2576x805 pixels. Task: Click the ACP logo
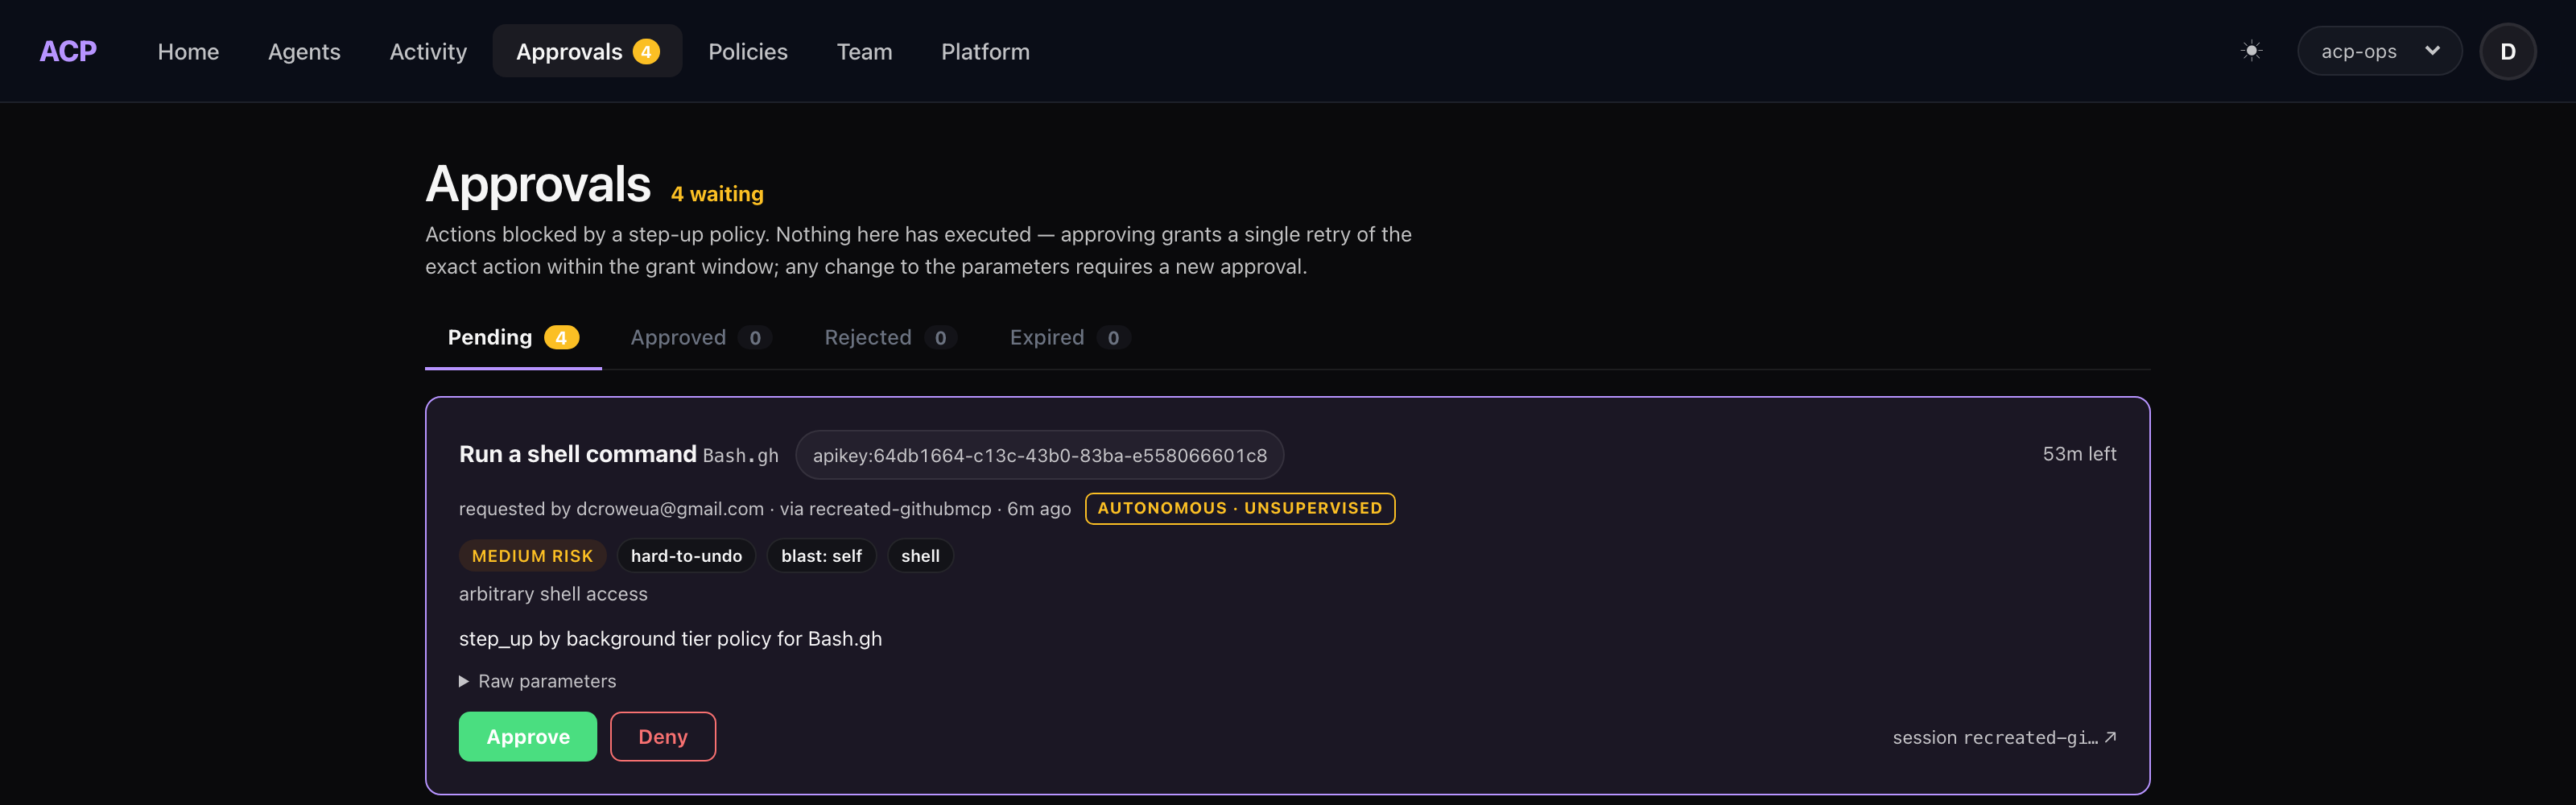[x=68, y=51]
